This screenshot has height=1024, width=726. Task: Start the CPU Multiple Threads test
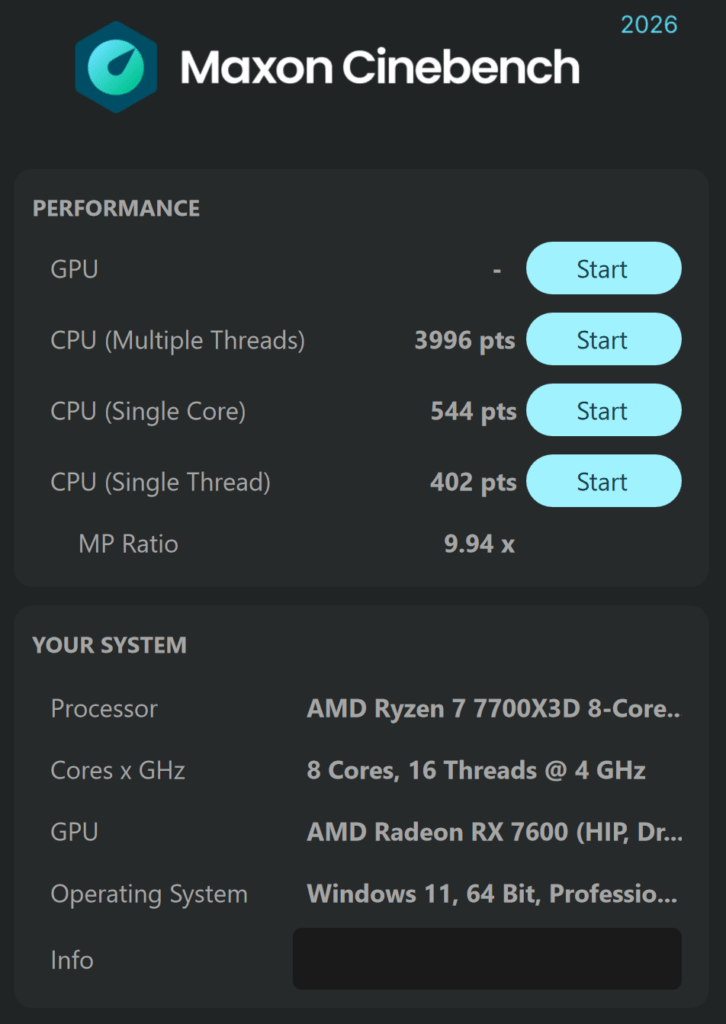pos(604,339)
